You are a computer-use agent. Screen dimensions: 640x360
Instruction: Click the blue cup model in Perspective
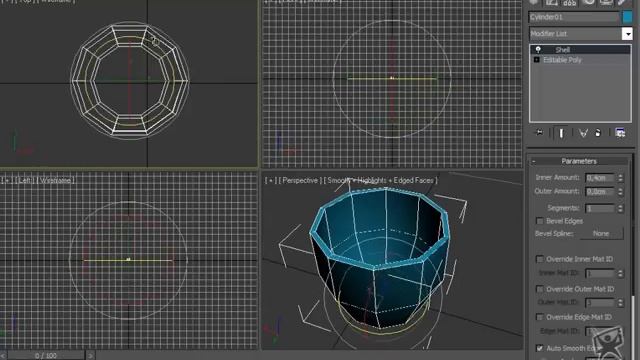[380, 257]
